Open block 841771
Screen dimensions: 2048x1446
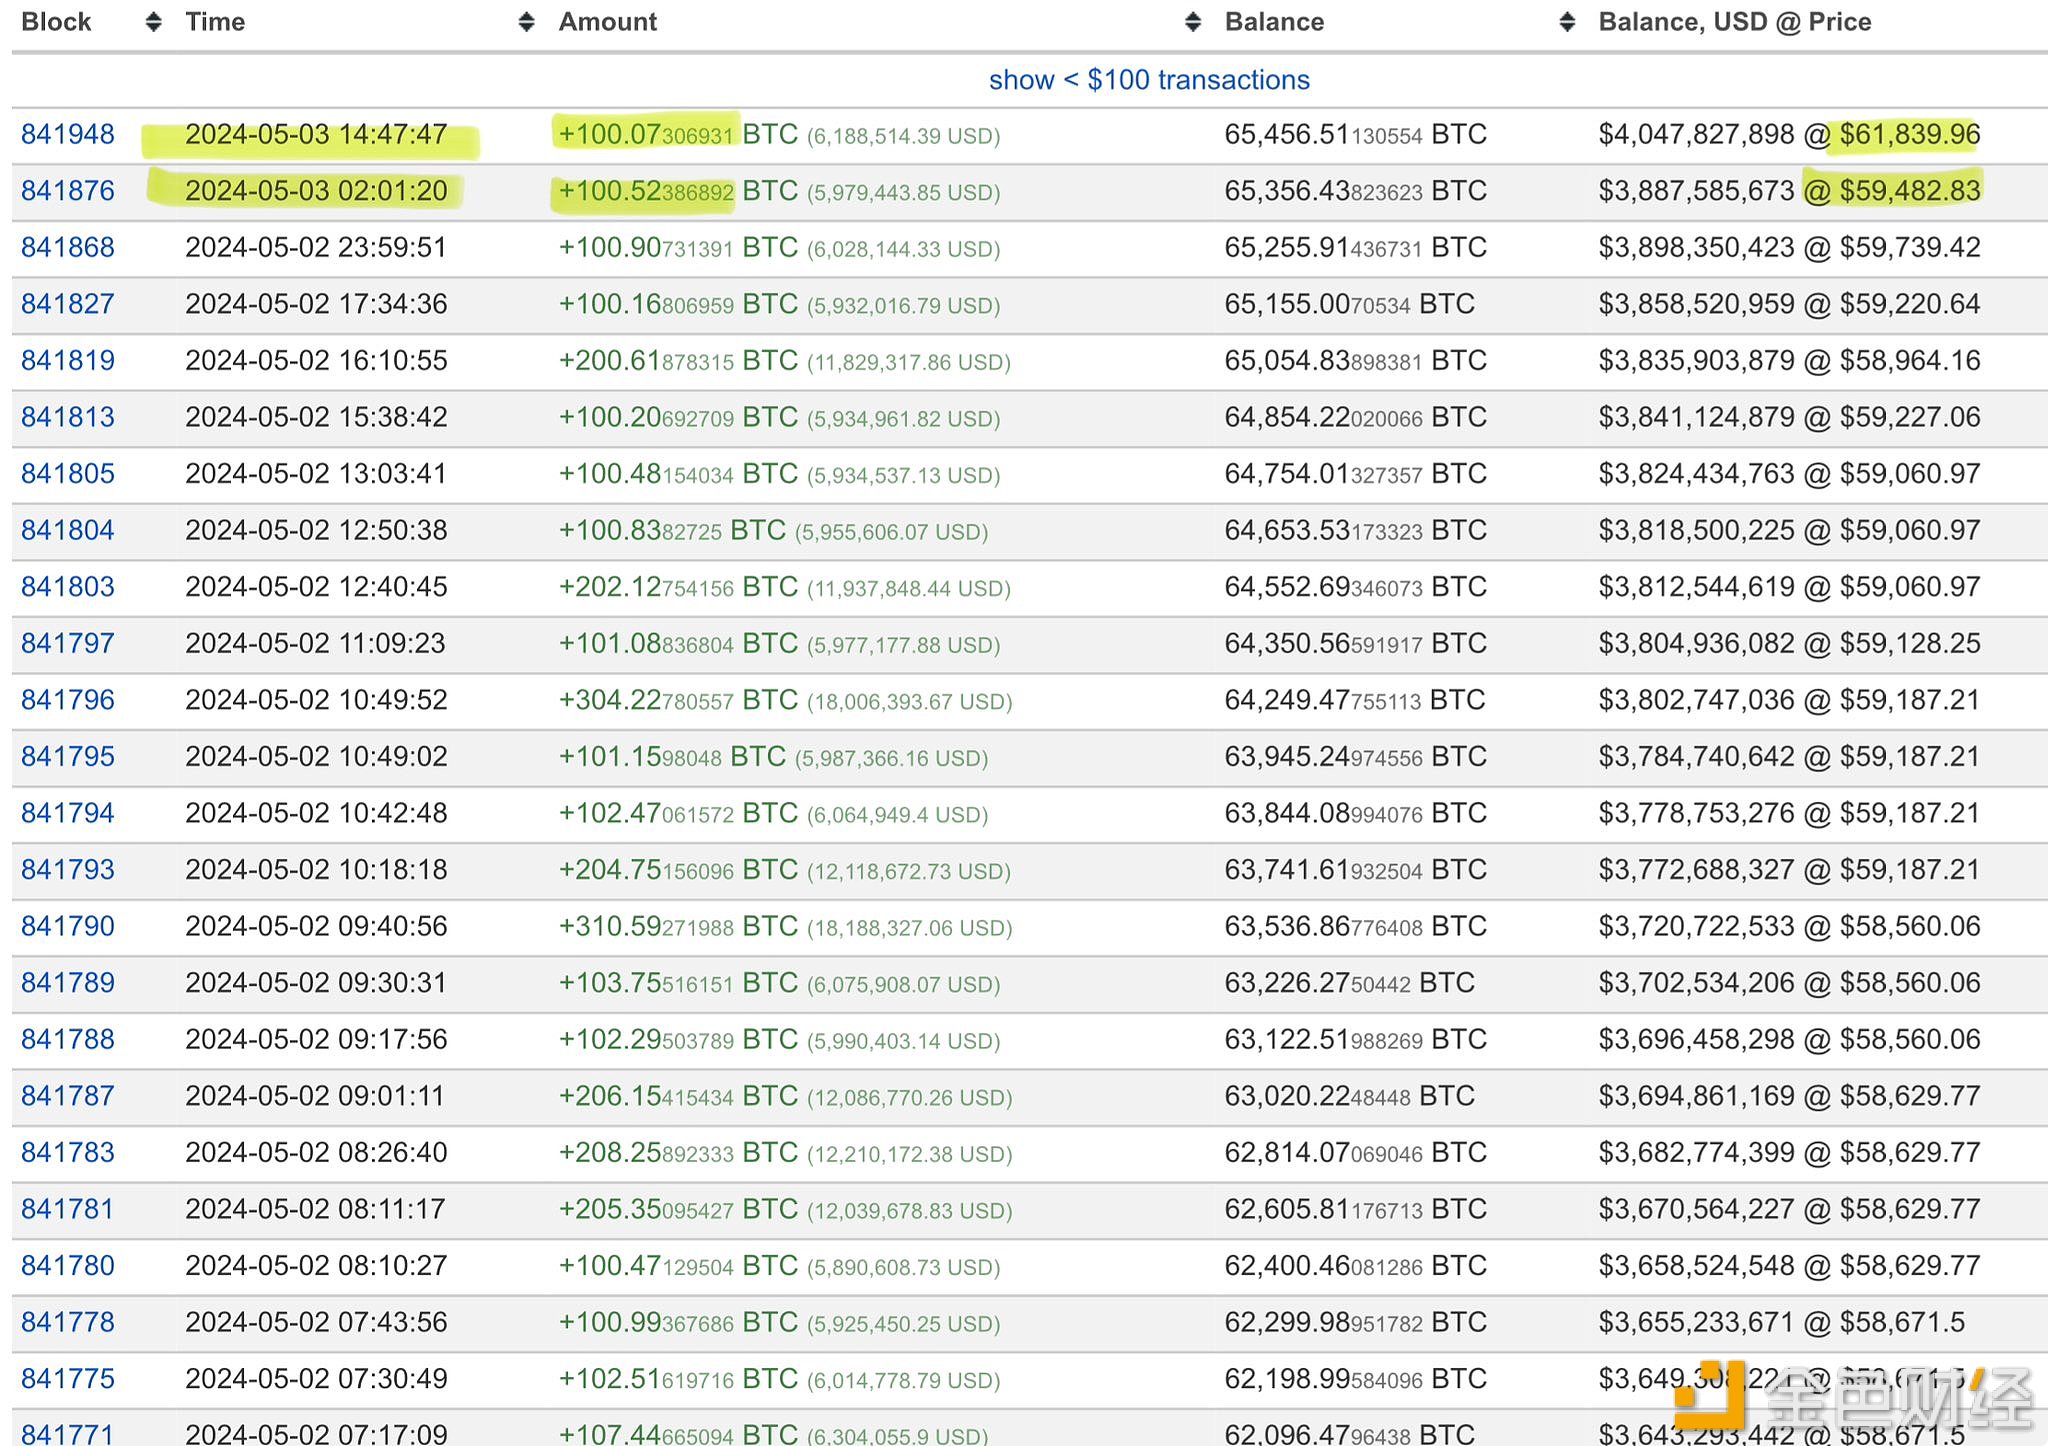(x=68, y=1433)
